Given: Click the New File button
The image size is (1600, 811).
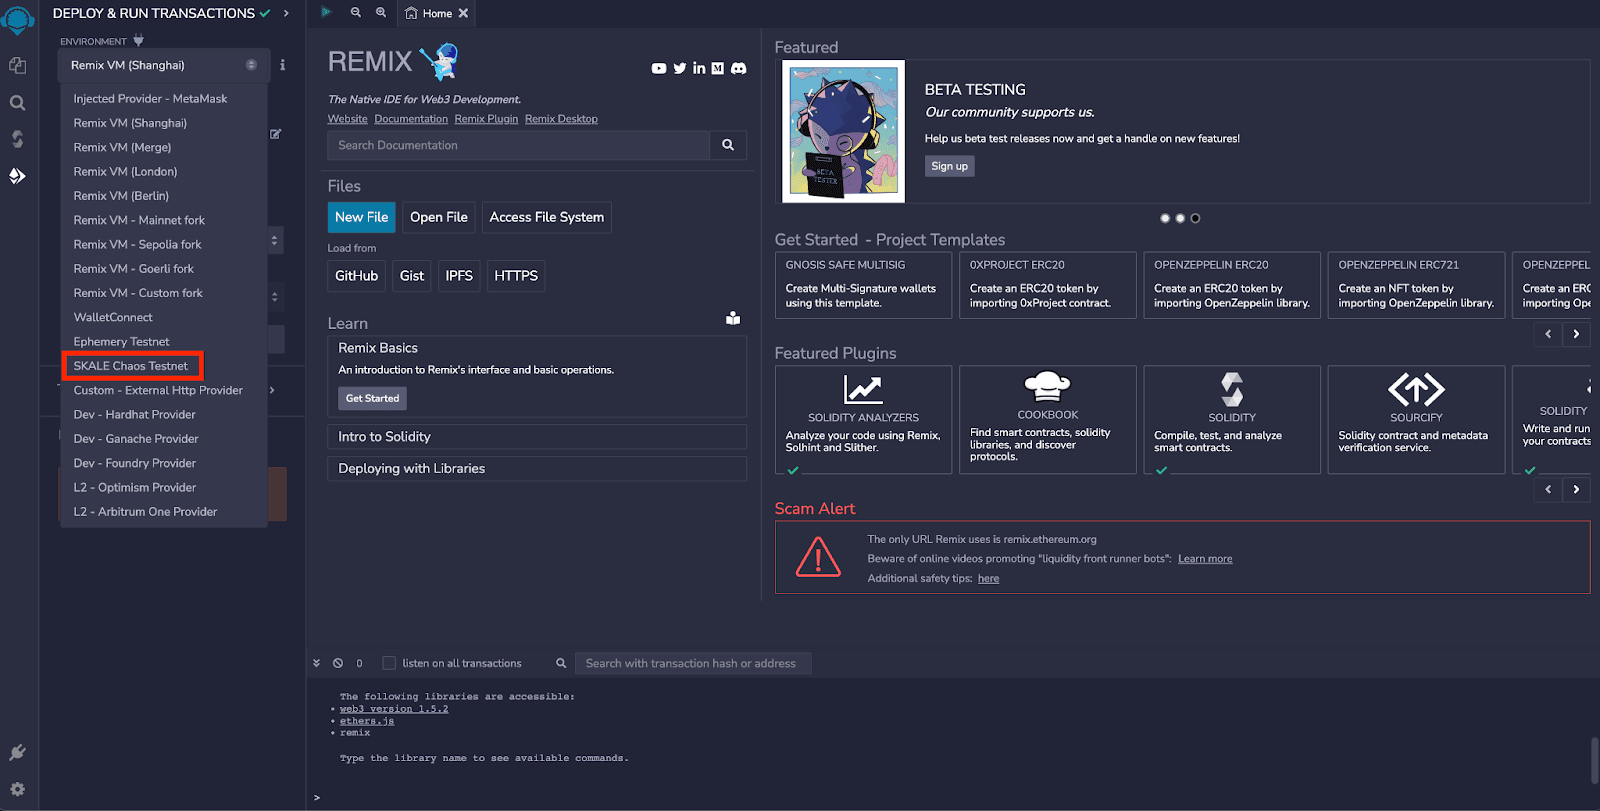Looking at the screenshot, I should pos(362,217).
